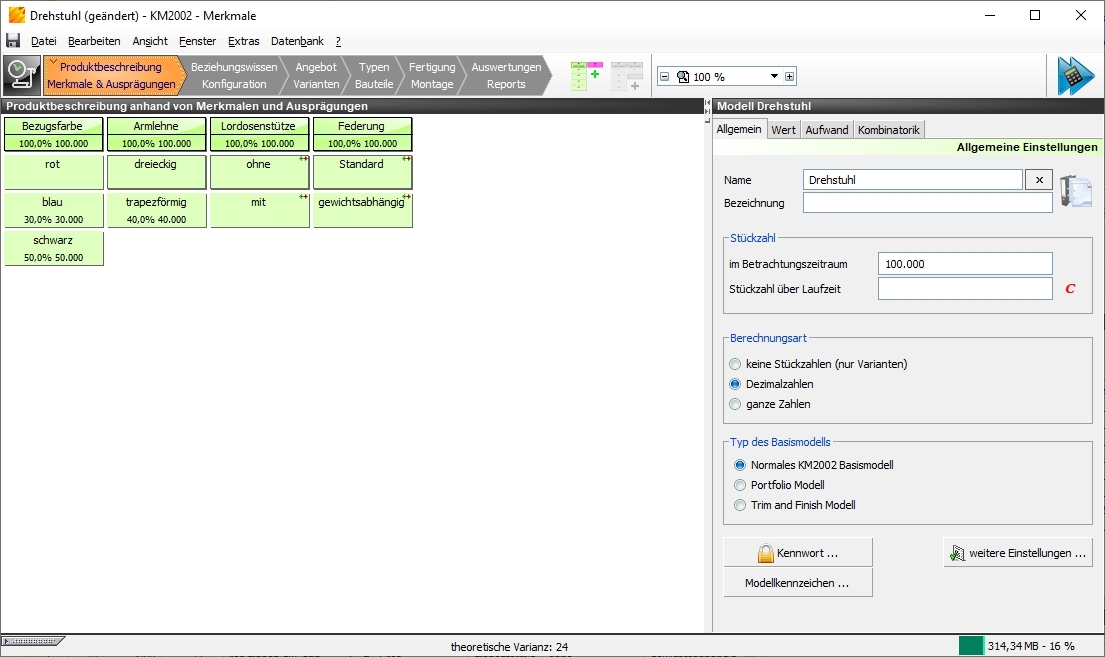The height and width of the screenshot is (657, 1105).
Task: Go to Angebot Varianten step
Action: pyautogui.click(x=316, y=75)
